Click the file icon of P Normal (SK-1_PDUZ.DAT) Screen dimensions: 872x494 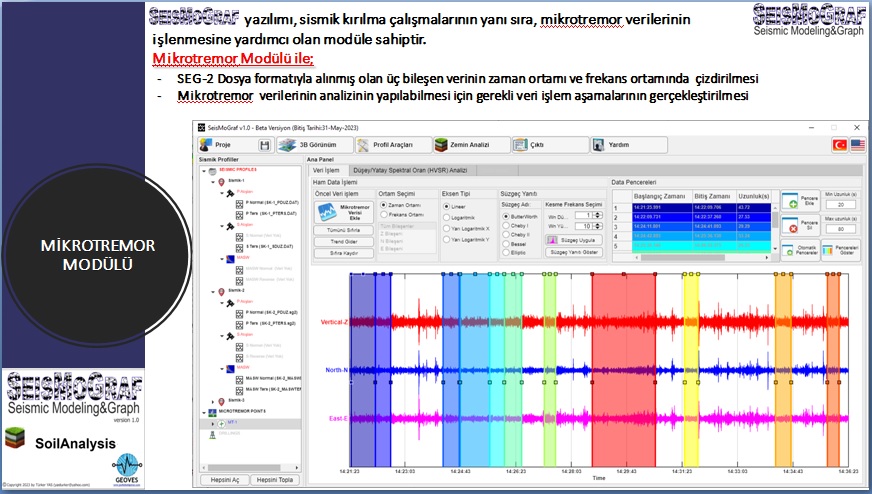click(239, 204)
